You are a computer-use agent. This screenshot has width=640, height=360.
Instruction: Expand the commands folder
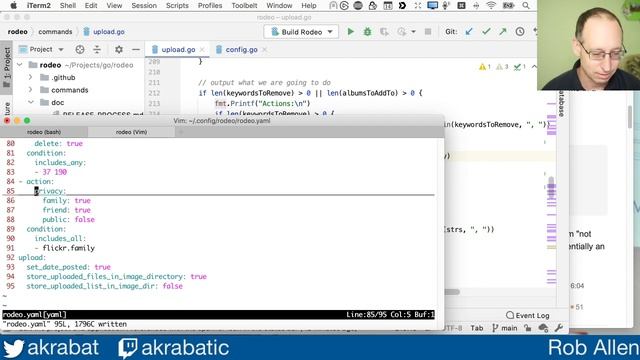[x=31, y=90]
